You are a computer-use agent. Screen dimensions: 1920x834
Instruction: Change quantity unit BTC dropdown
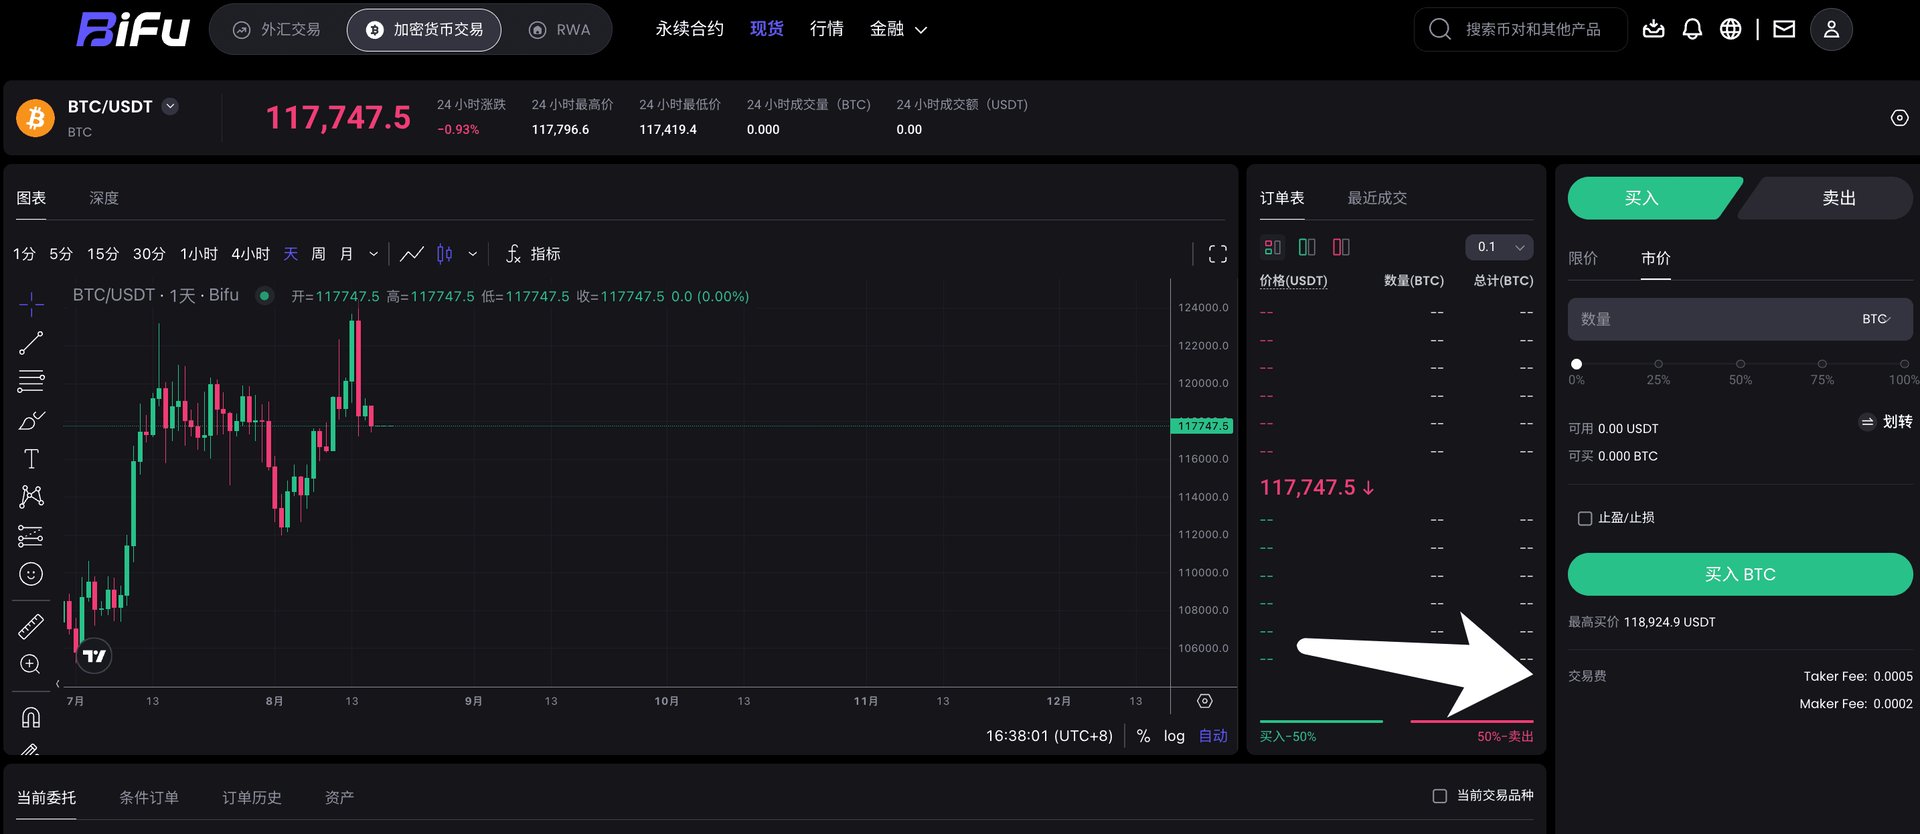pyautogui.click(x=1876, y=319)
